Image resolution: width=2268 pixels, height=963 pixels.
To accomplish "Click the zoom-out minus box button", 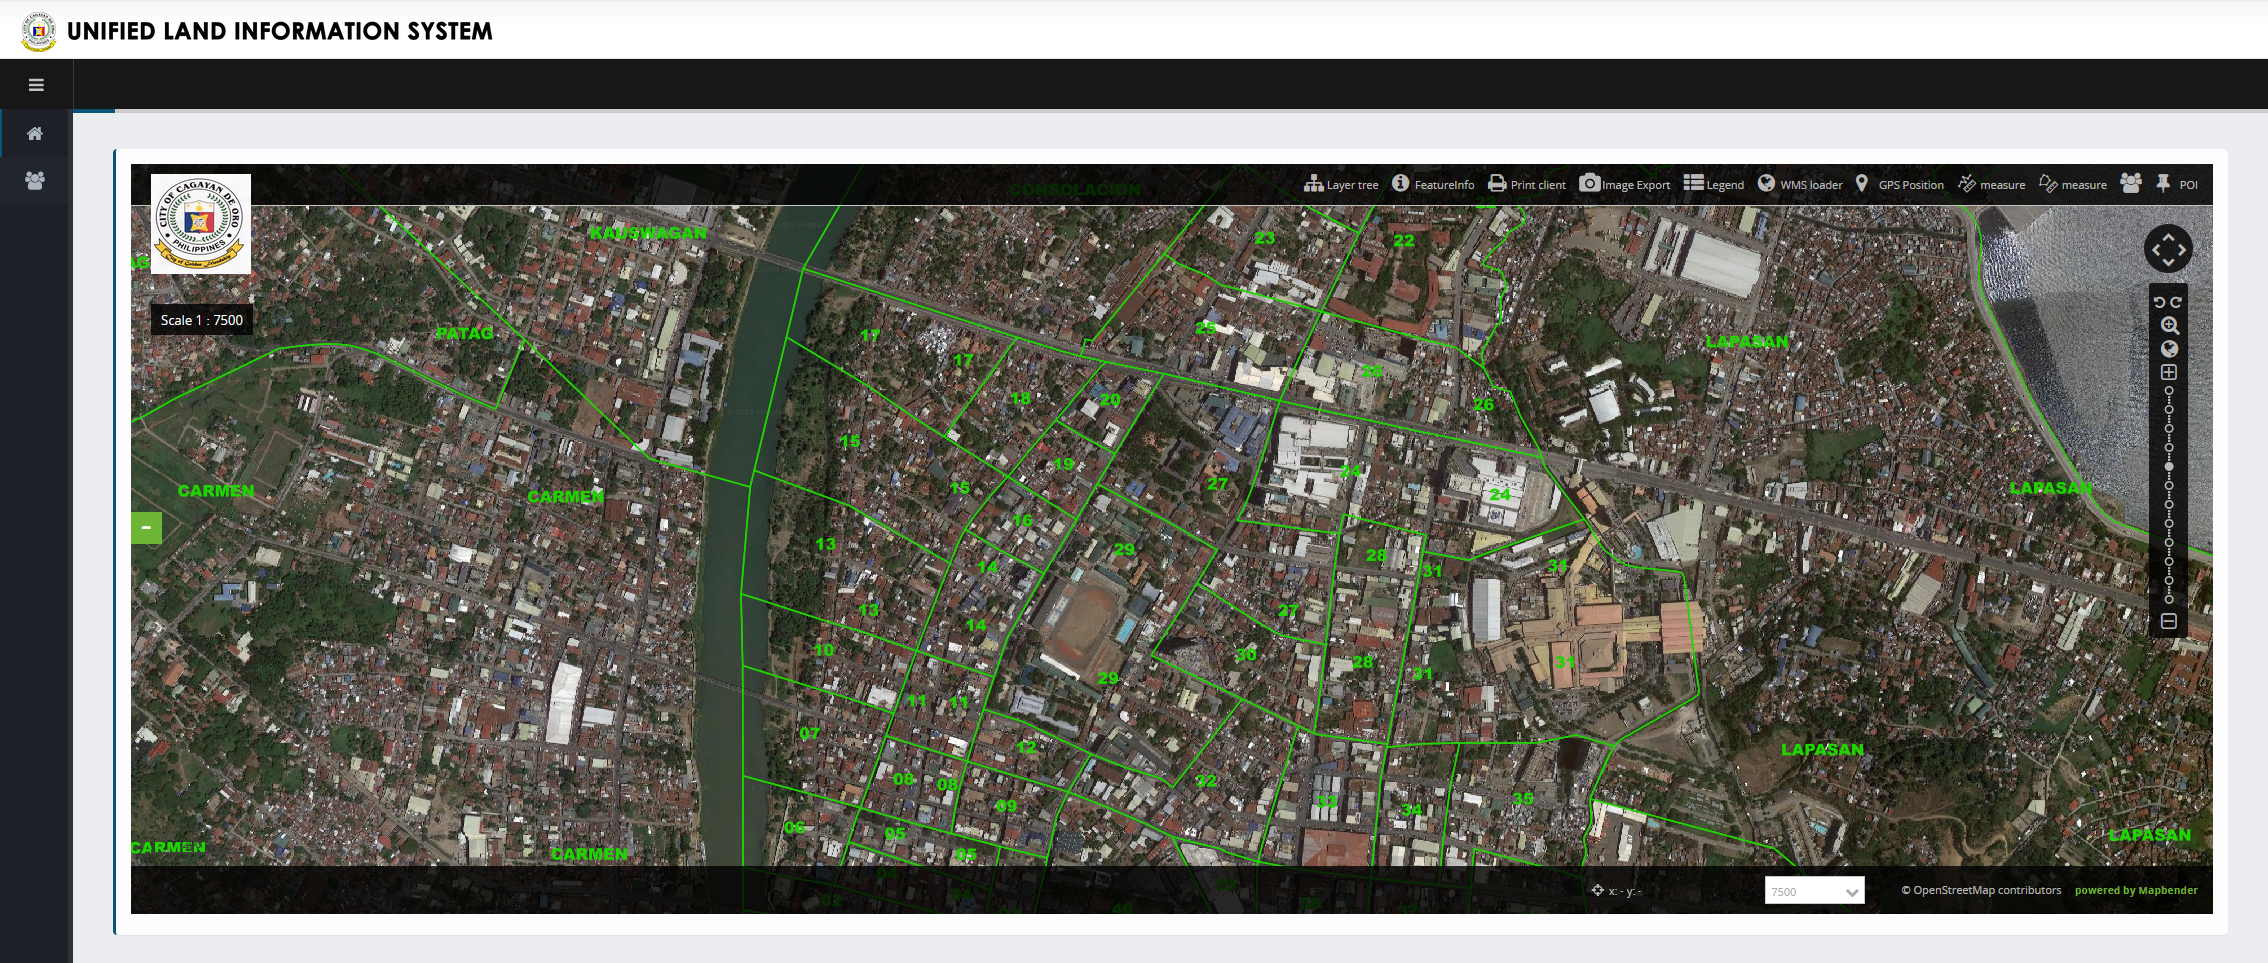I will pos(2169,621).
